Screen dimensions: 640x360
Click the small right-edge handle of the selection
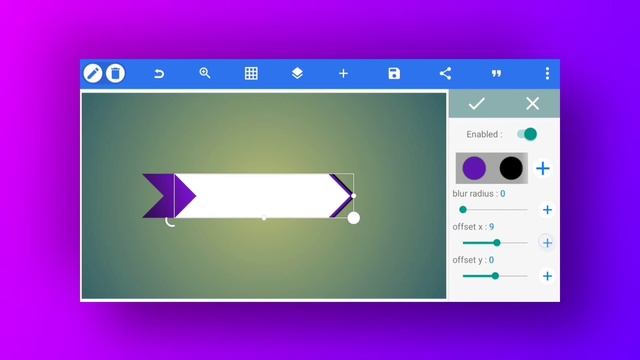(x=353, y=196)
